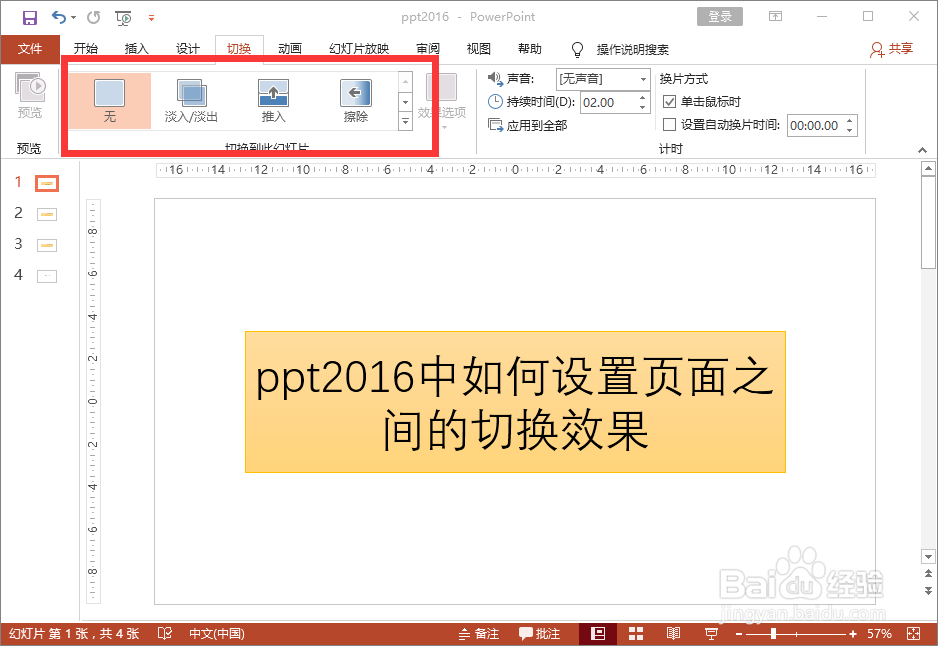Select the 擦除 Wipe transition
The height and width of the screenshot is (646, 938).
(356, 100)
